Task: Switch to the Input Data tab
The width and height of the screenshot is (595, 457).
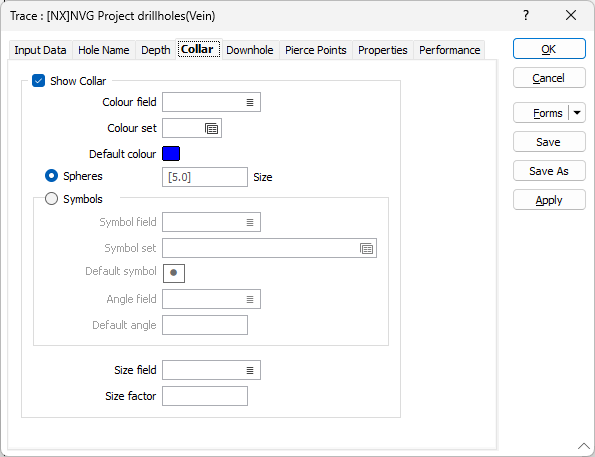Action: point(40,50)
